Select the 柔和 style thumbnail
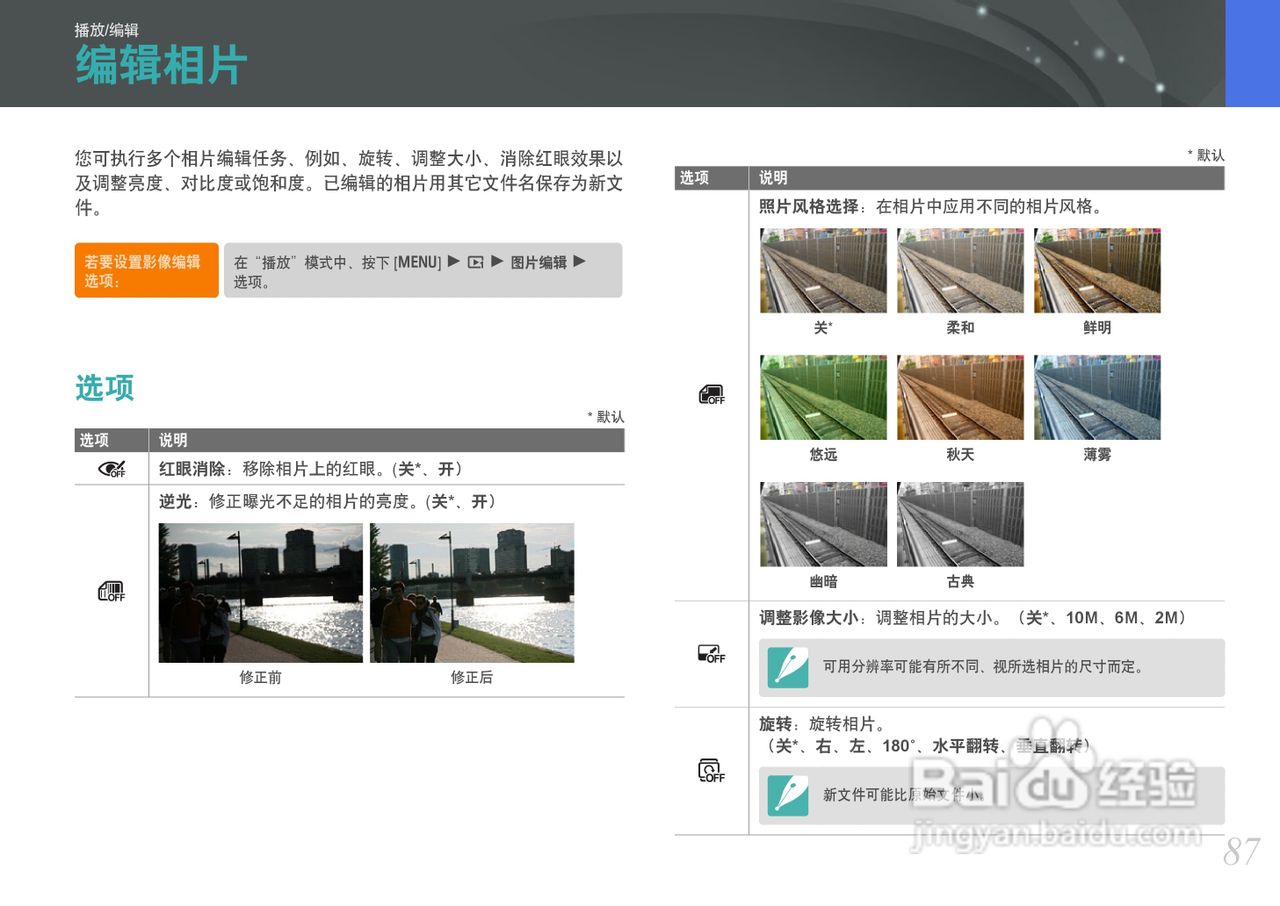Image resolution: width=1280 pixels, height=906 pixels. pos(960,270)
